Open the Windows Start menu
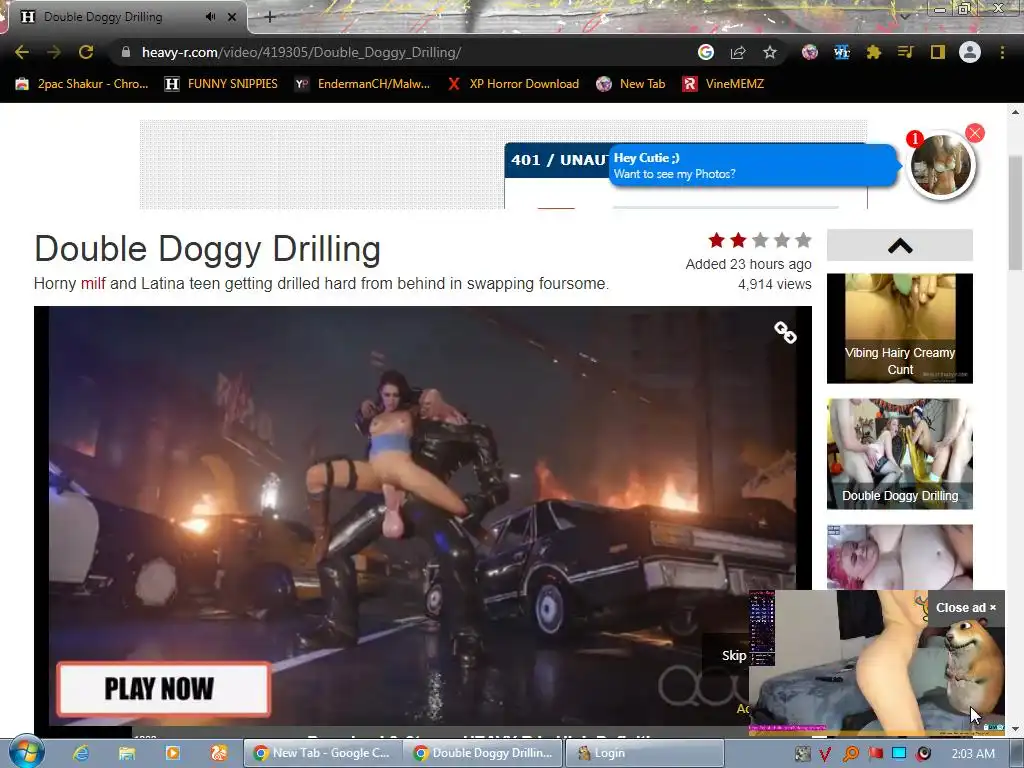The width and height of the screenshot is (1024, 768). click(26, 752)
